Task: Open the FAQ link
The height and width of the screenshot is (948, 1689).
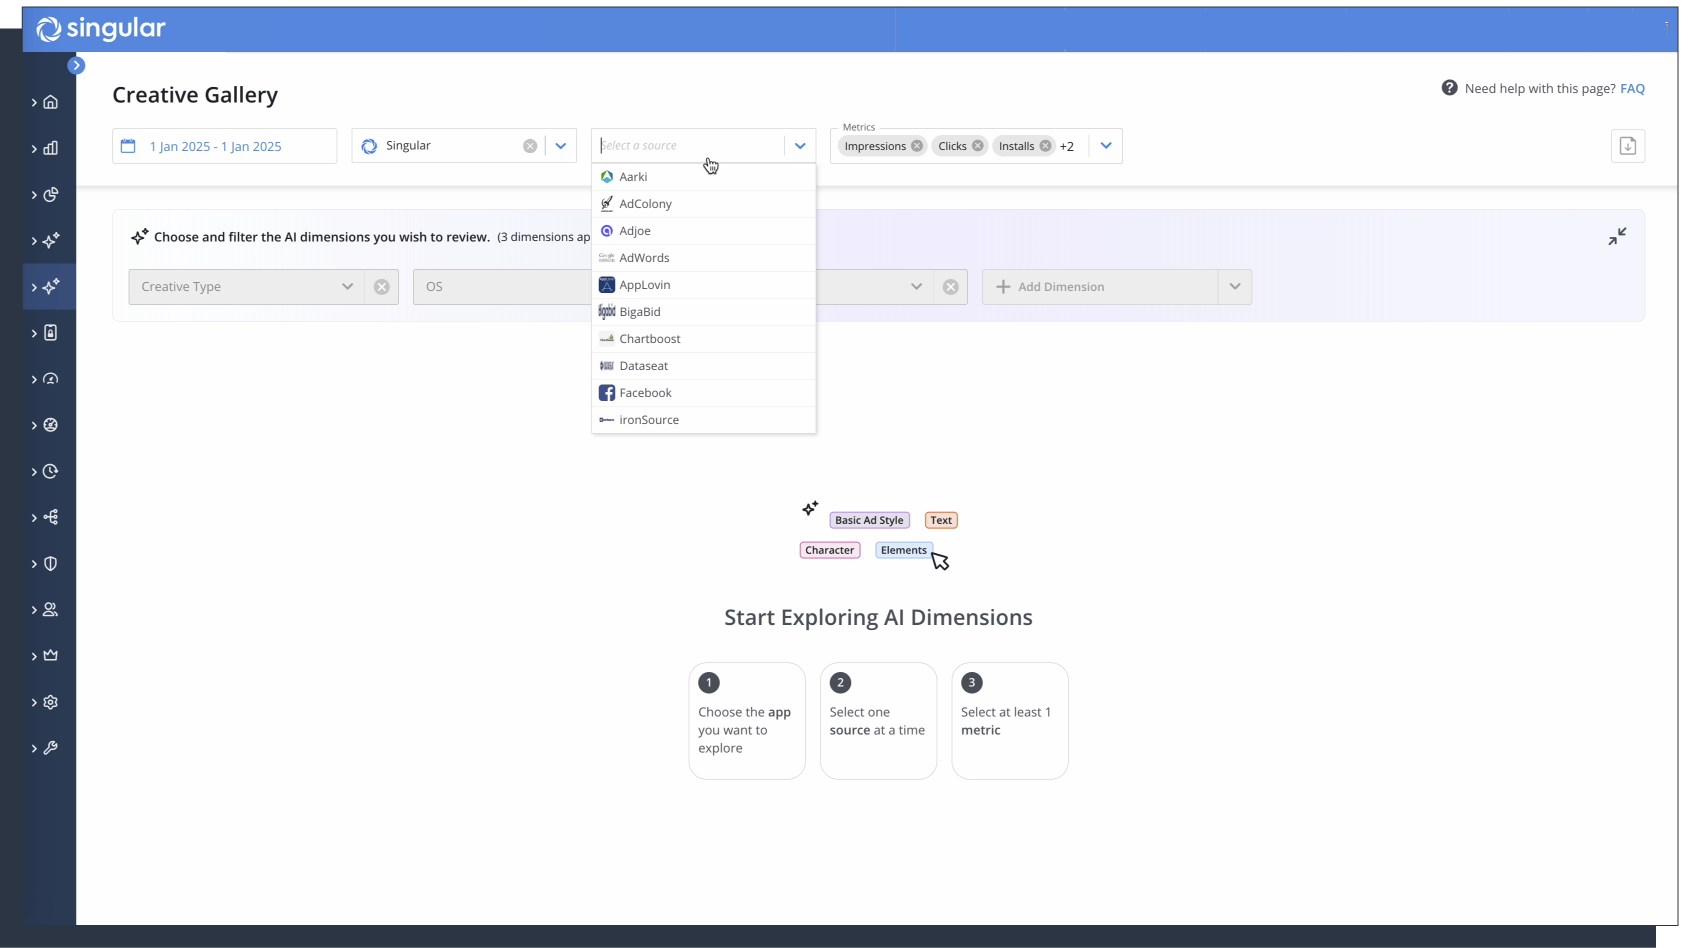Action: click(1632, 89)
